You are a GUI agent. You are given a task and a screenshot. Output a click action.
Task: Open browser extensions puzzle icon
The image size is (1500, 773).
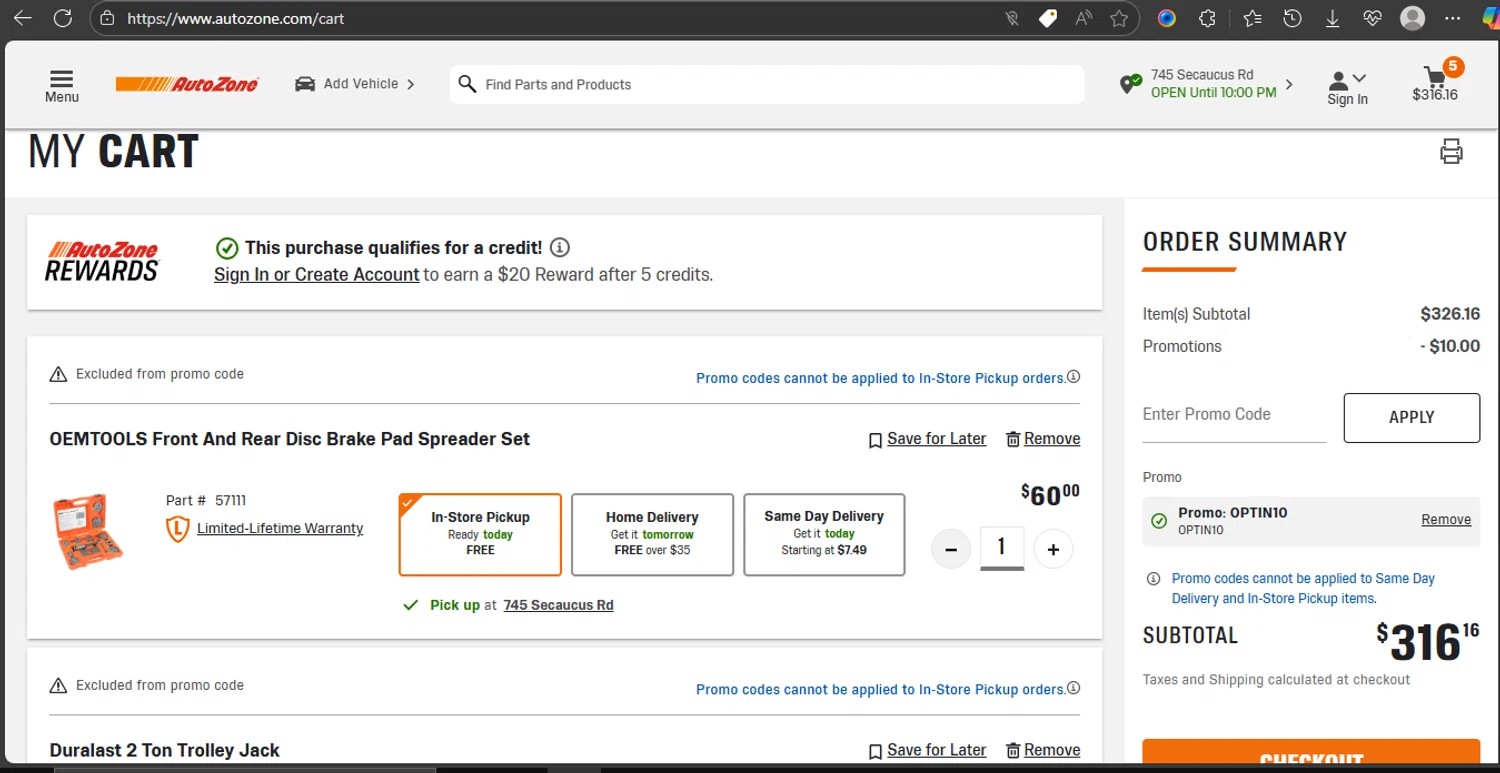1207,18
